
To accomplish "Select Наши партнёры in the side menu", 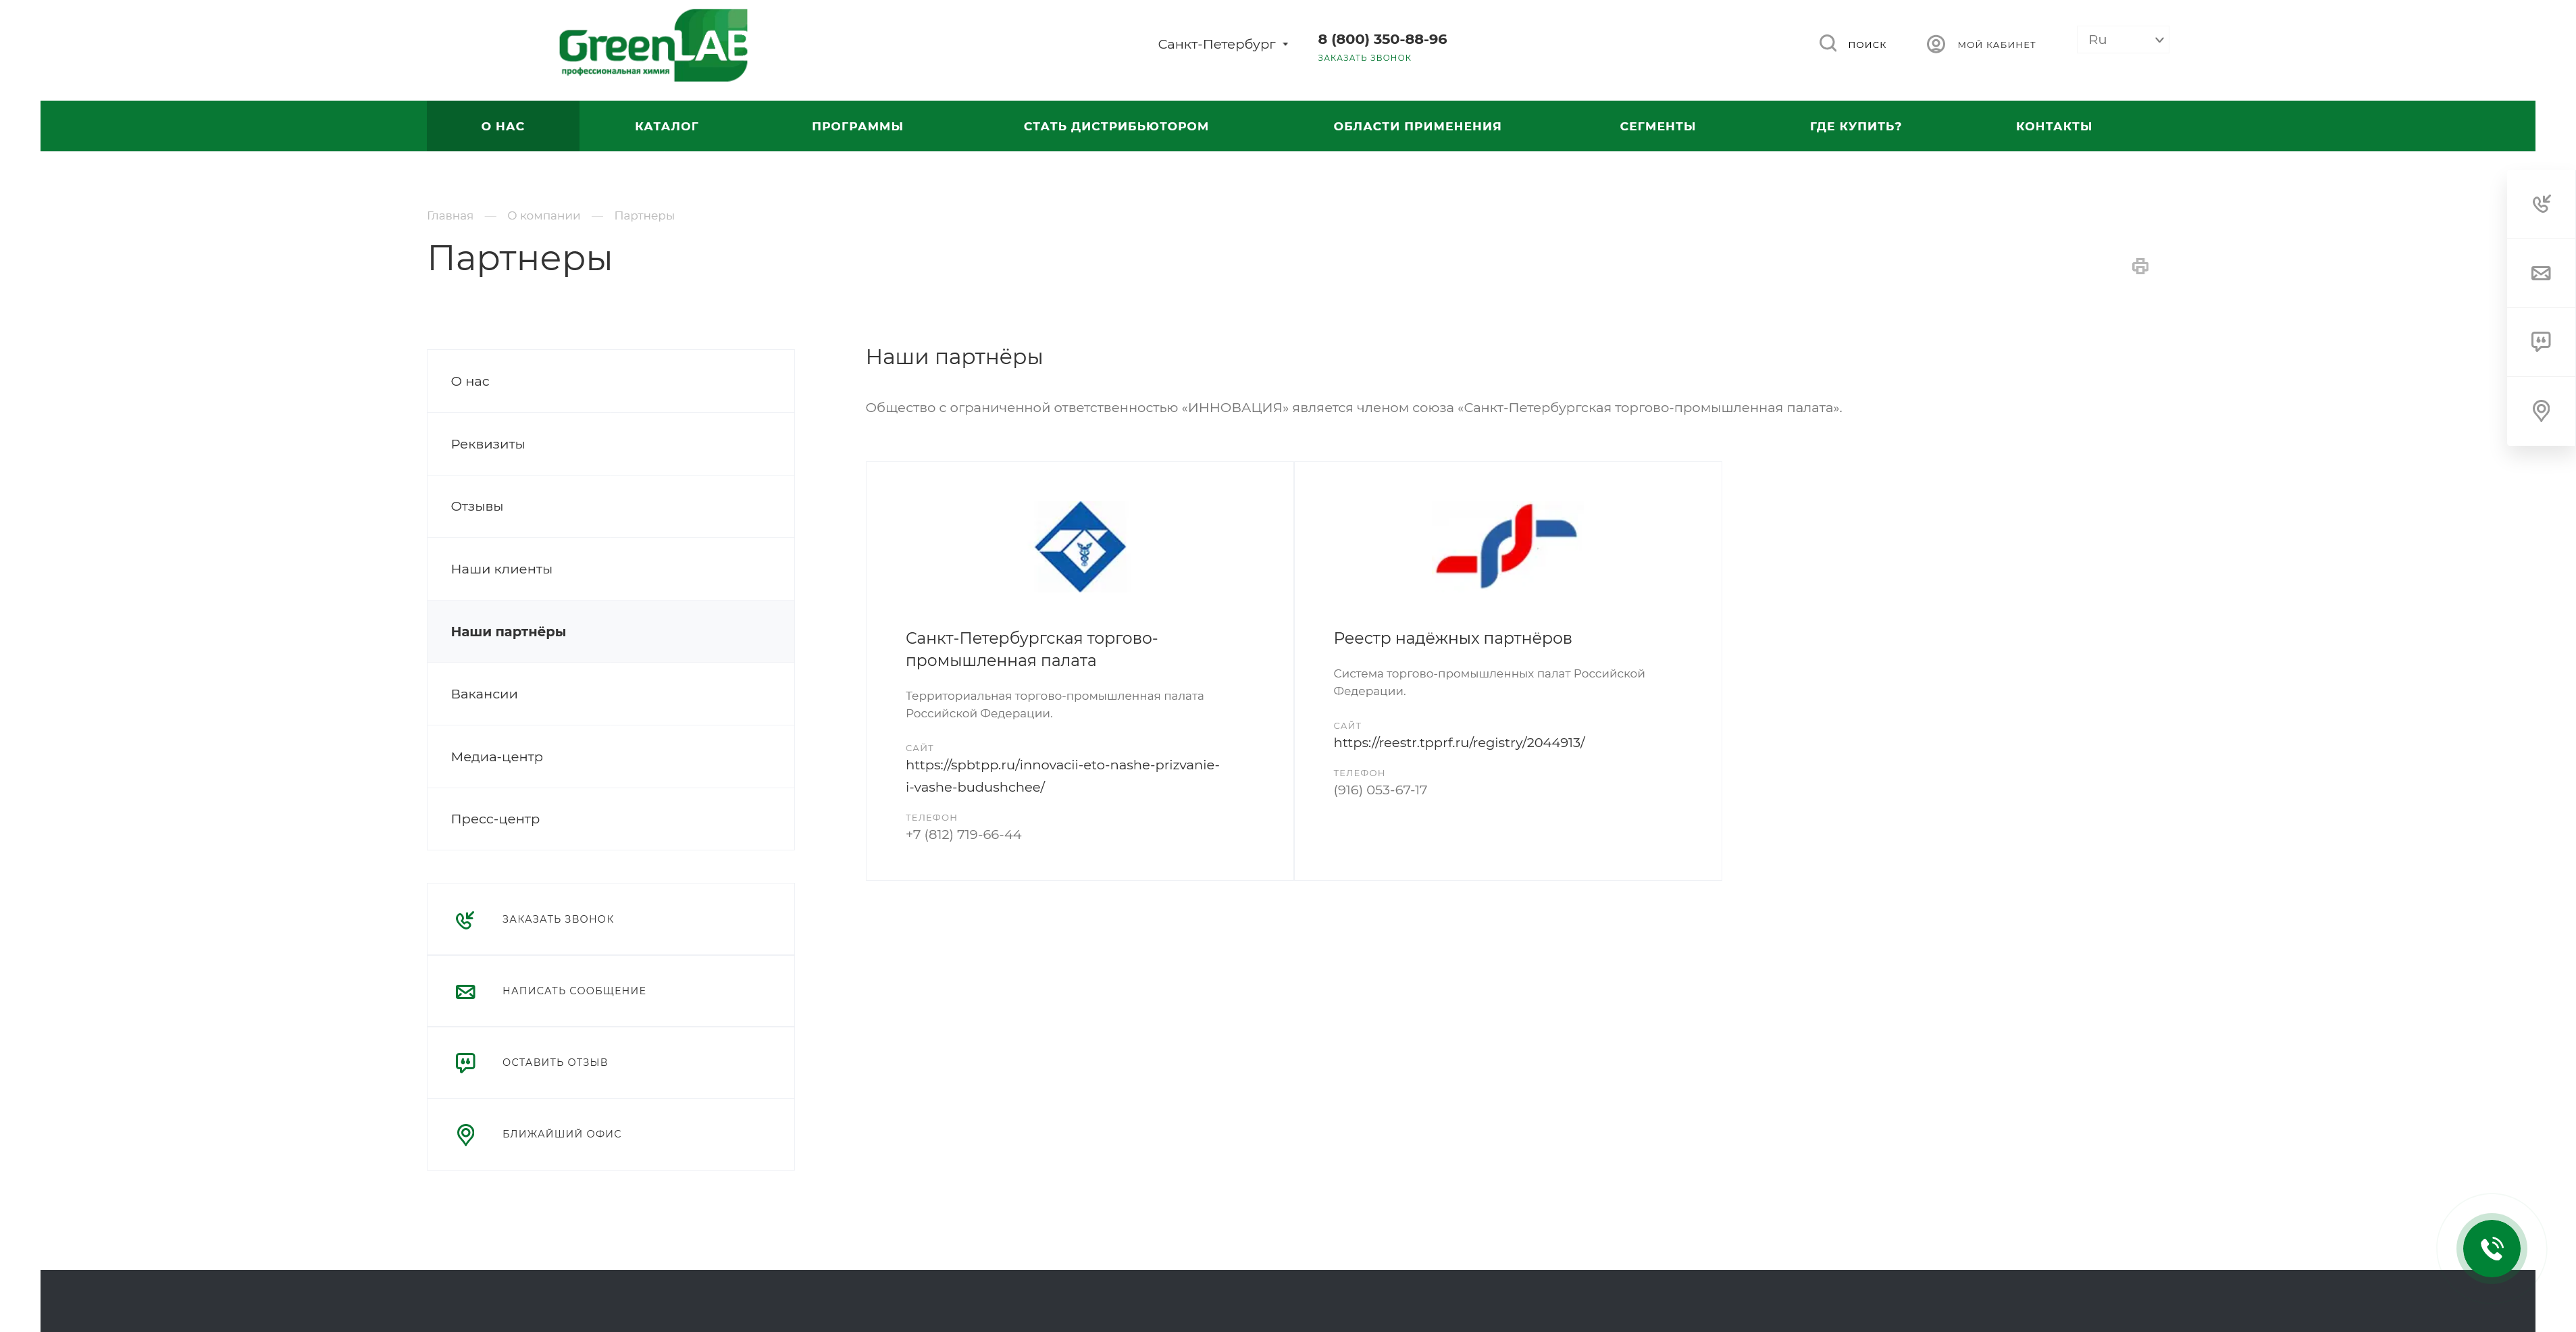I will [x=610, y=631].
